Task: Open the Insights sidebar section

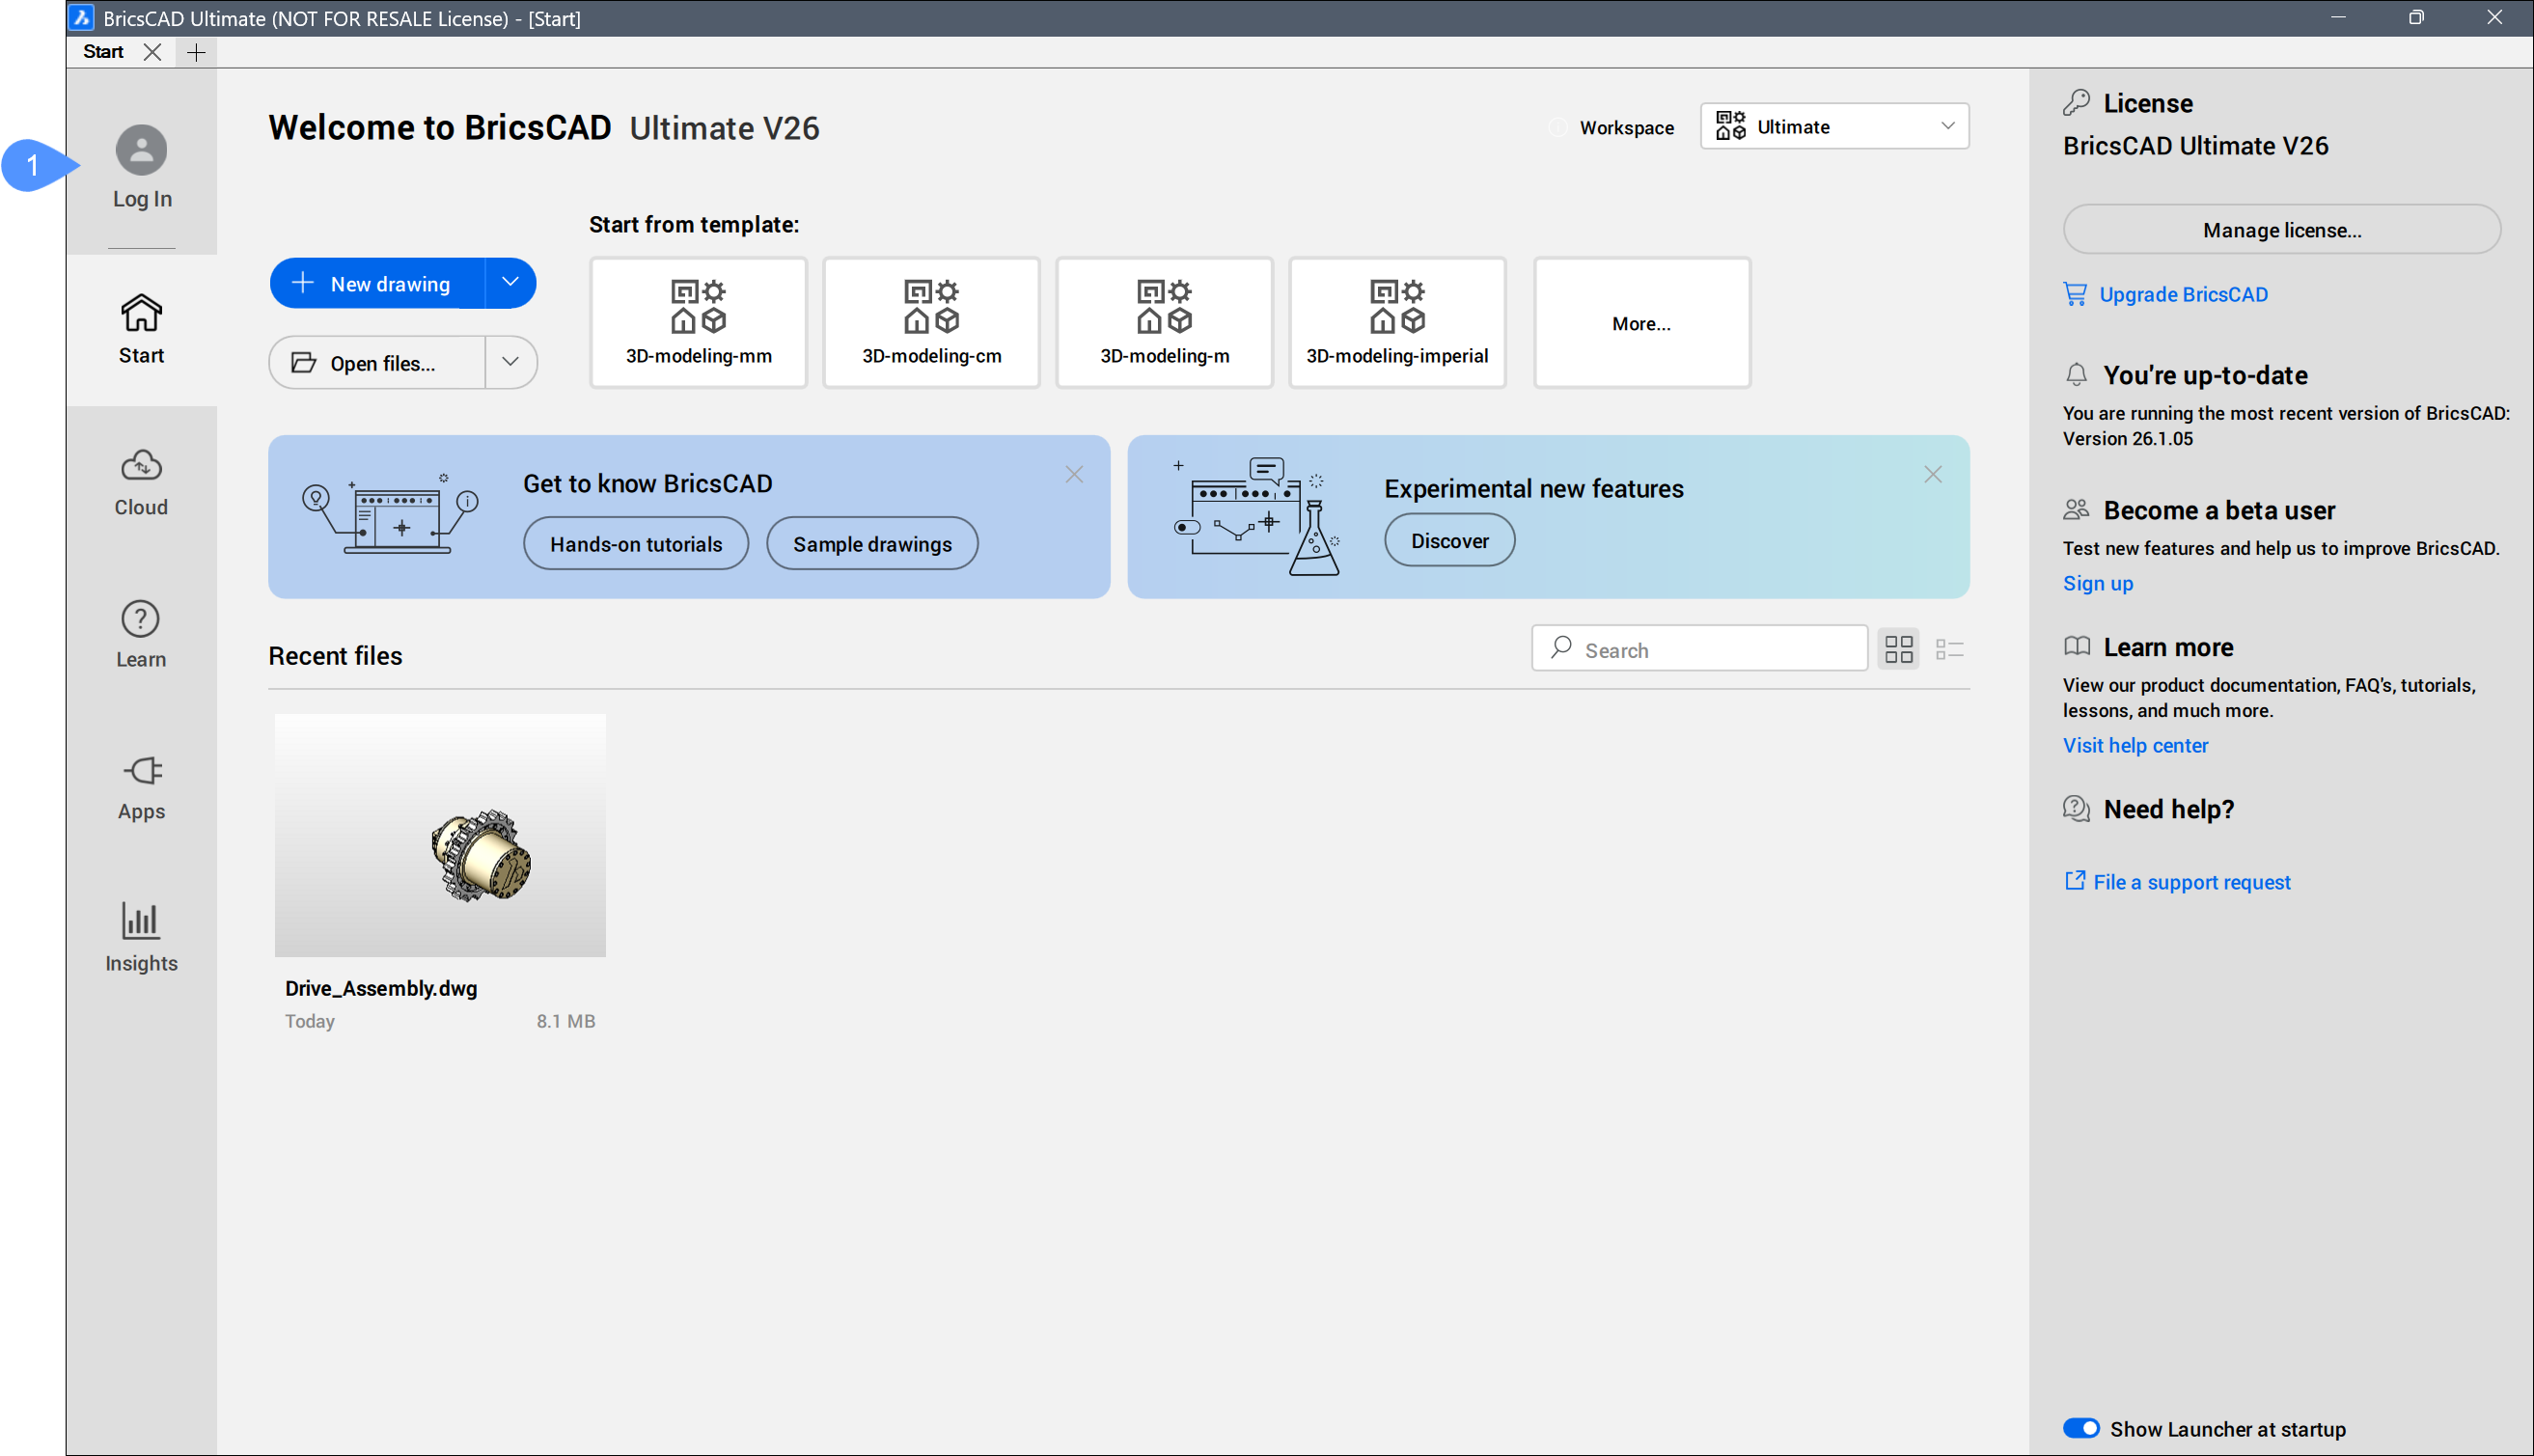Action: 141,938
